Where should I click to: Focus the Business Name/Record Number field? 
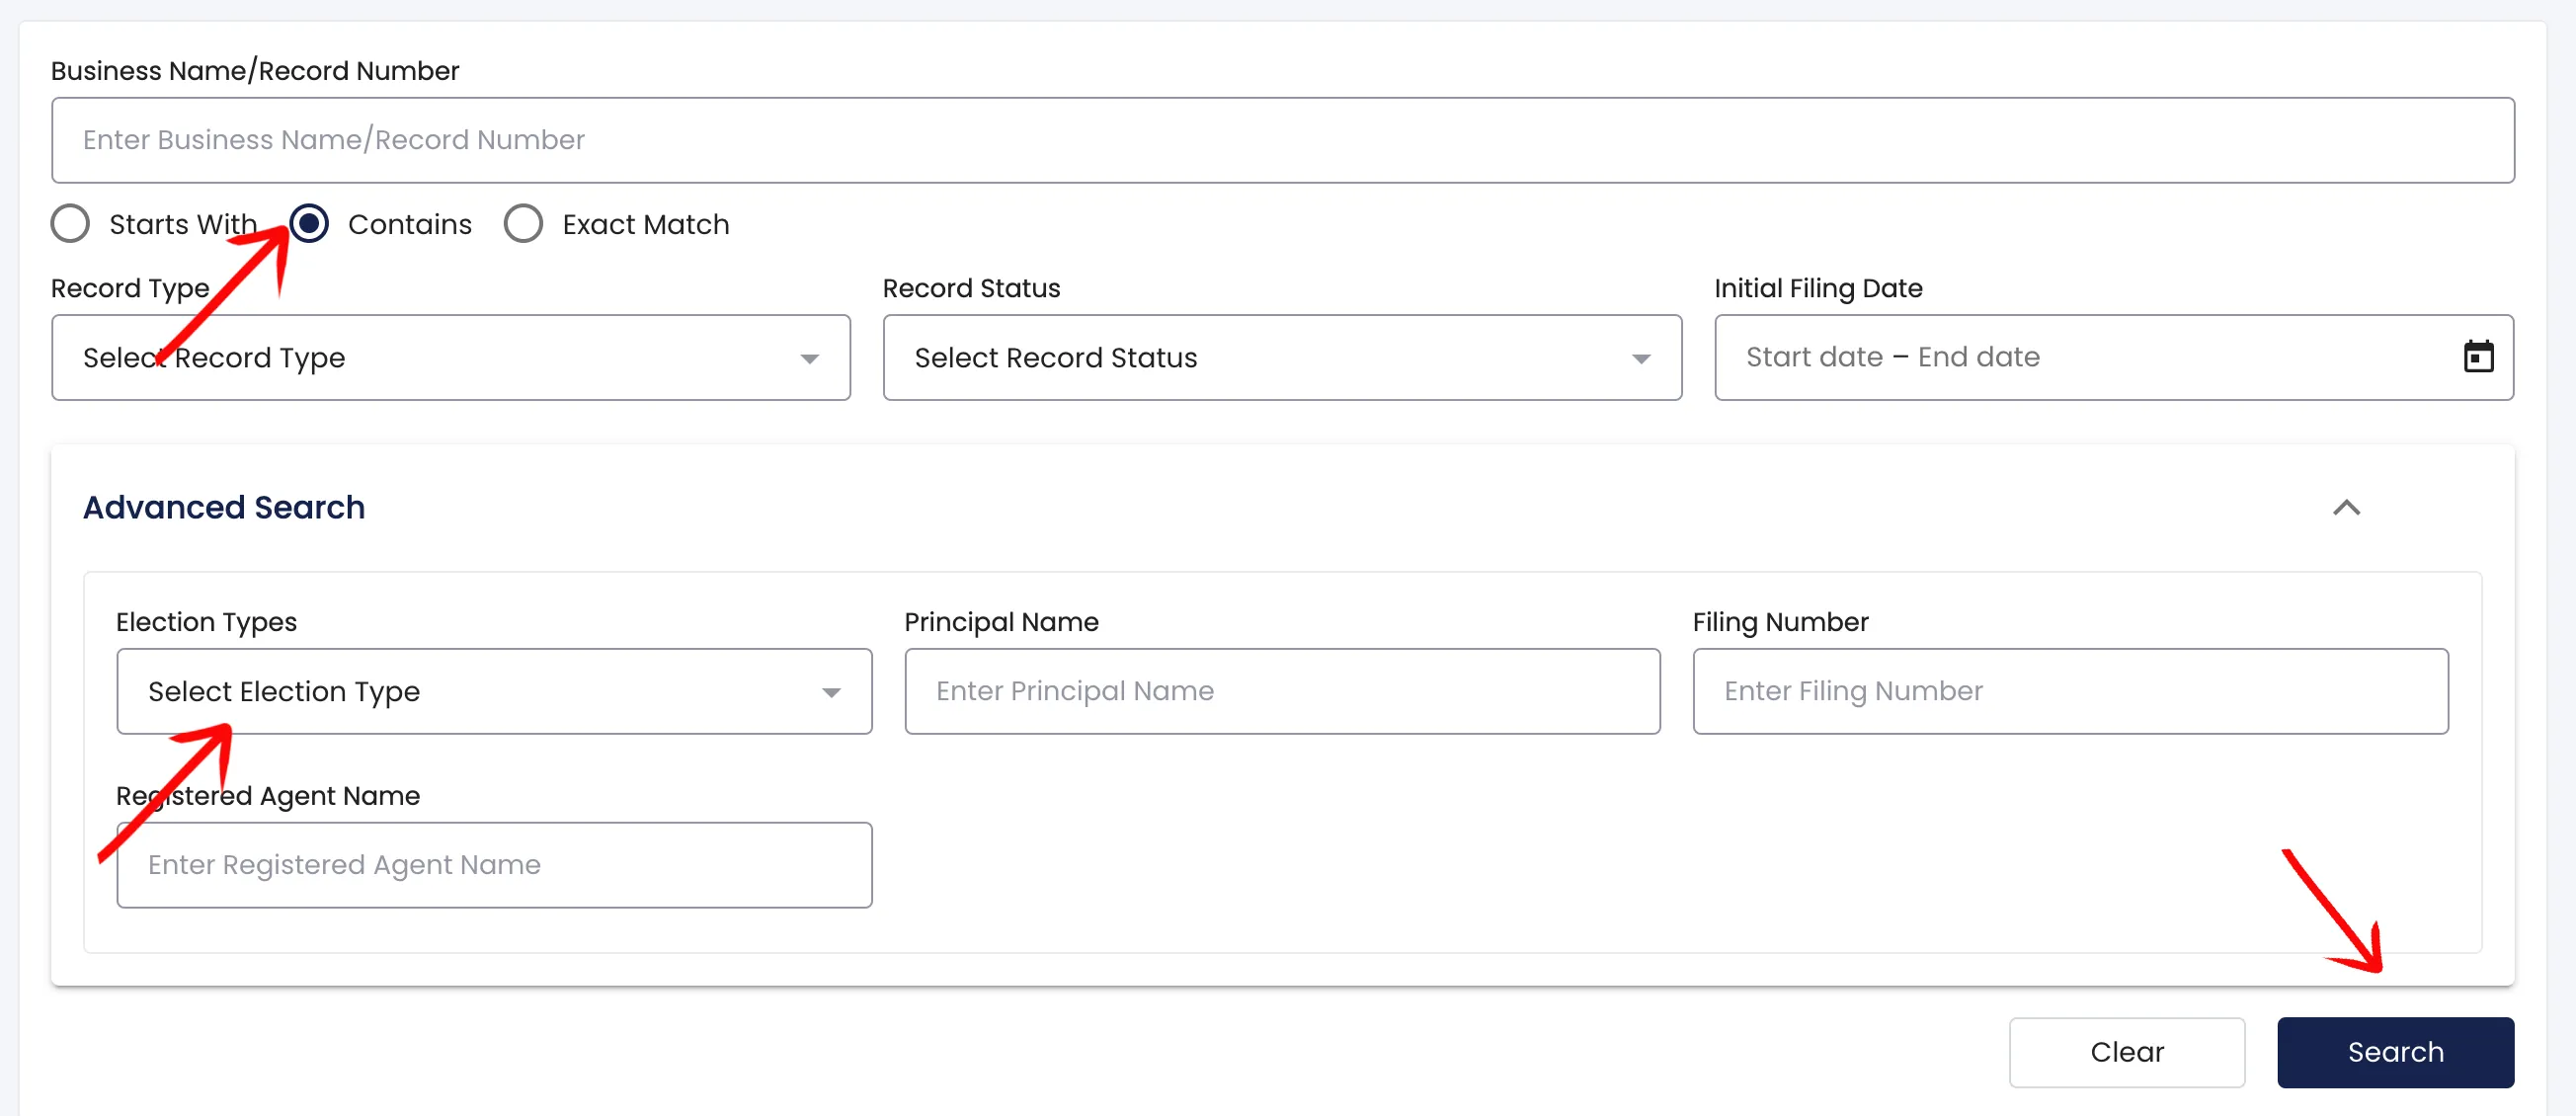tap(1283, 140)
